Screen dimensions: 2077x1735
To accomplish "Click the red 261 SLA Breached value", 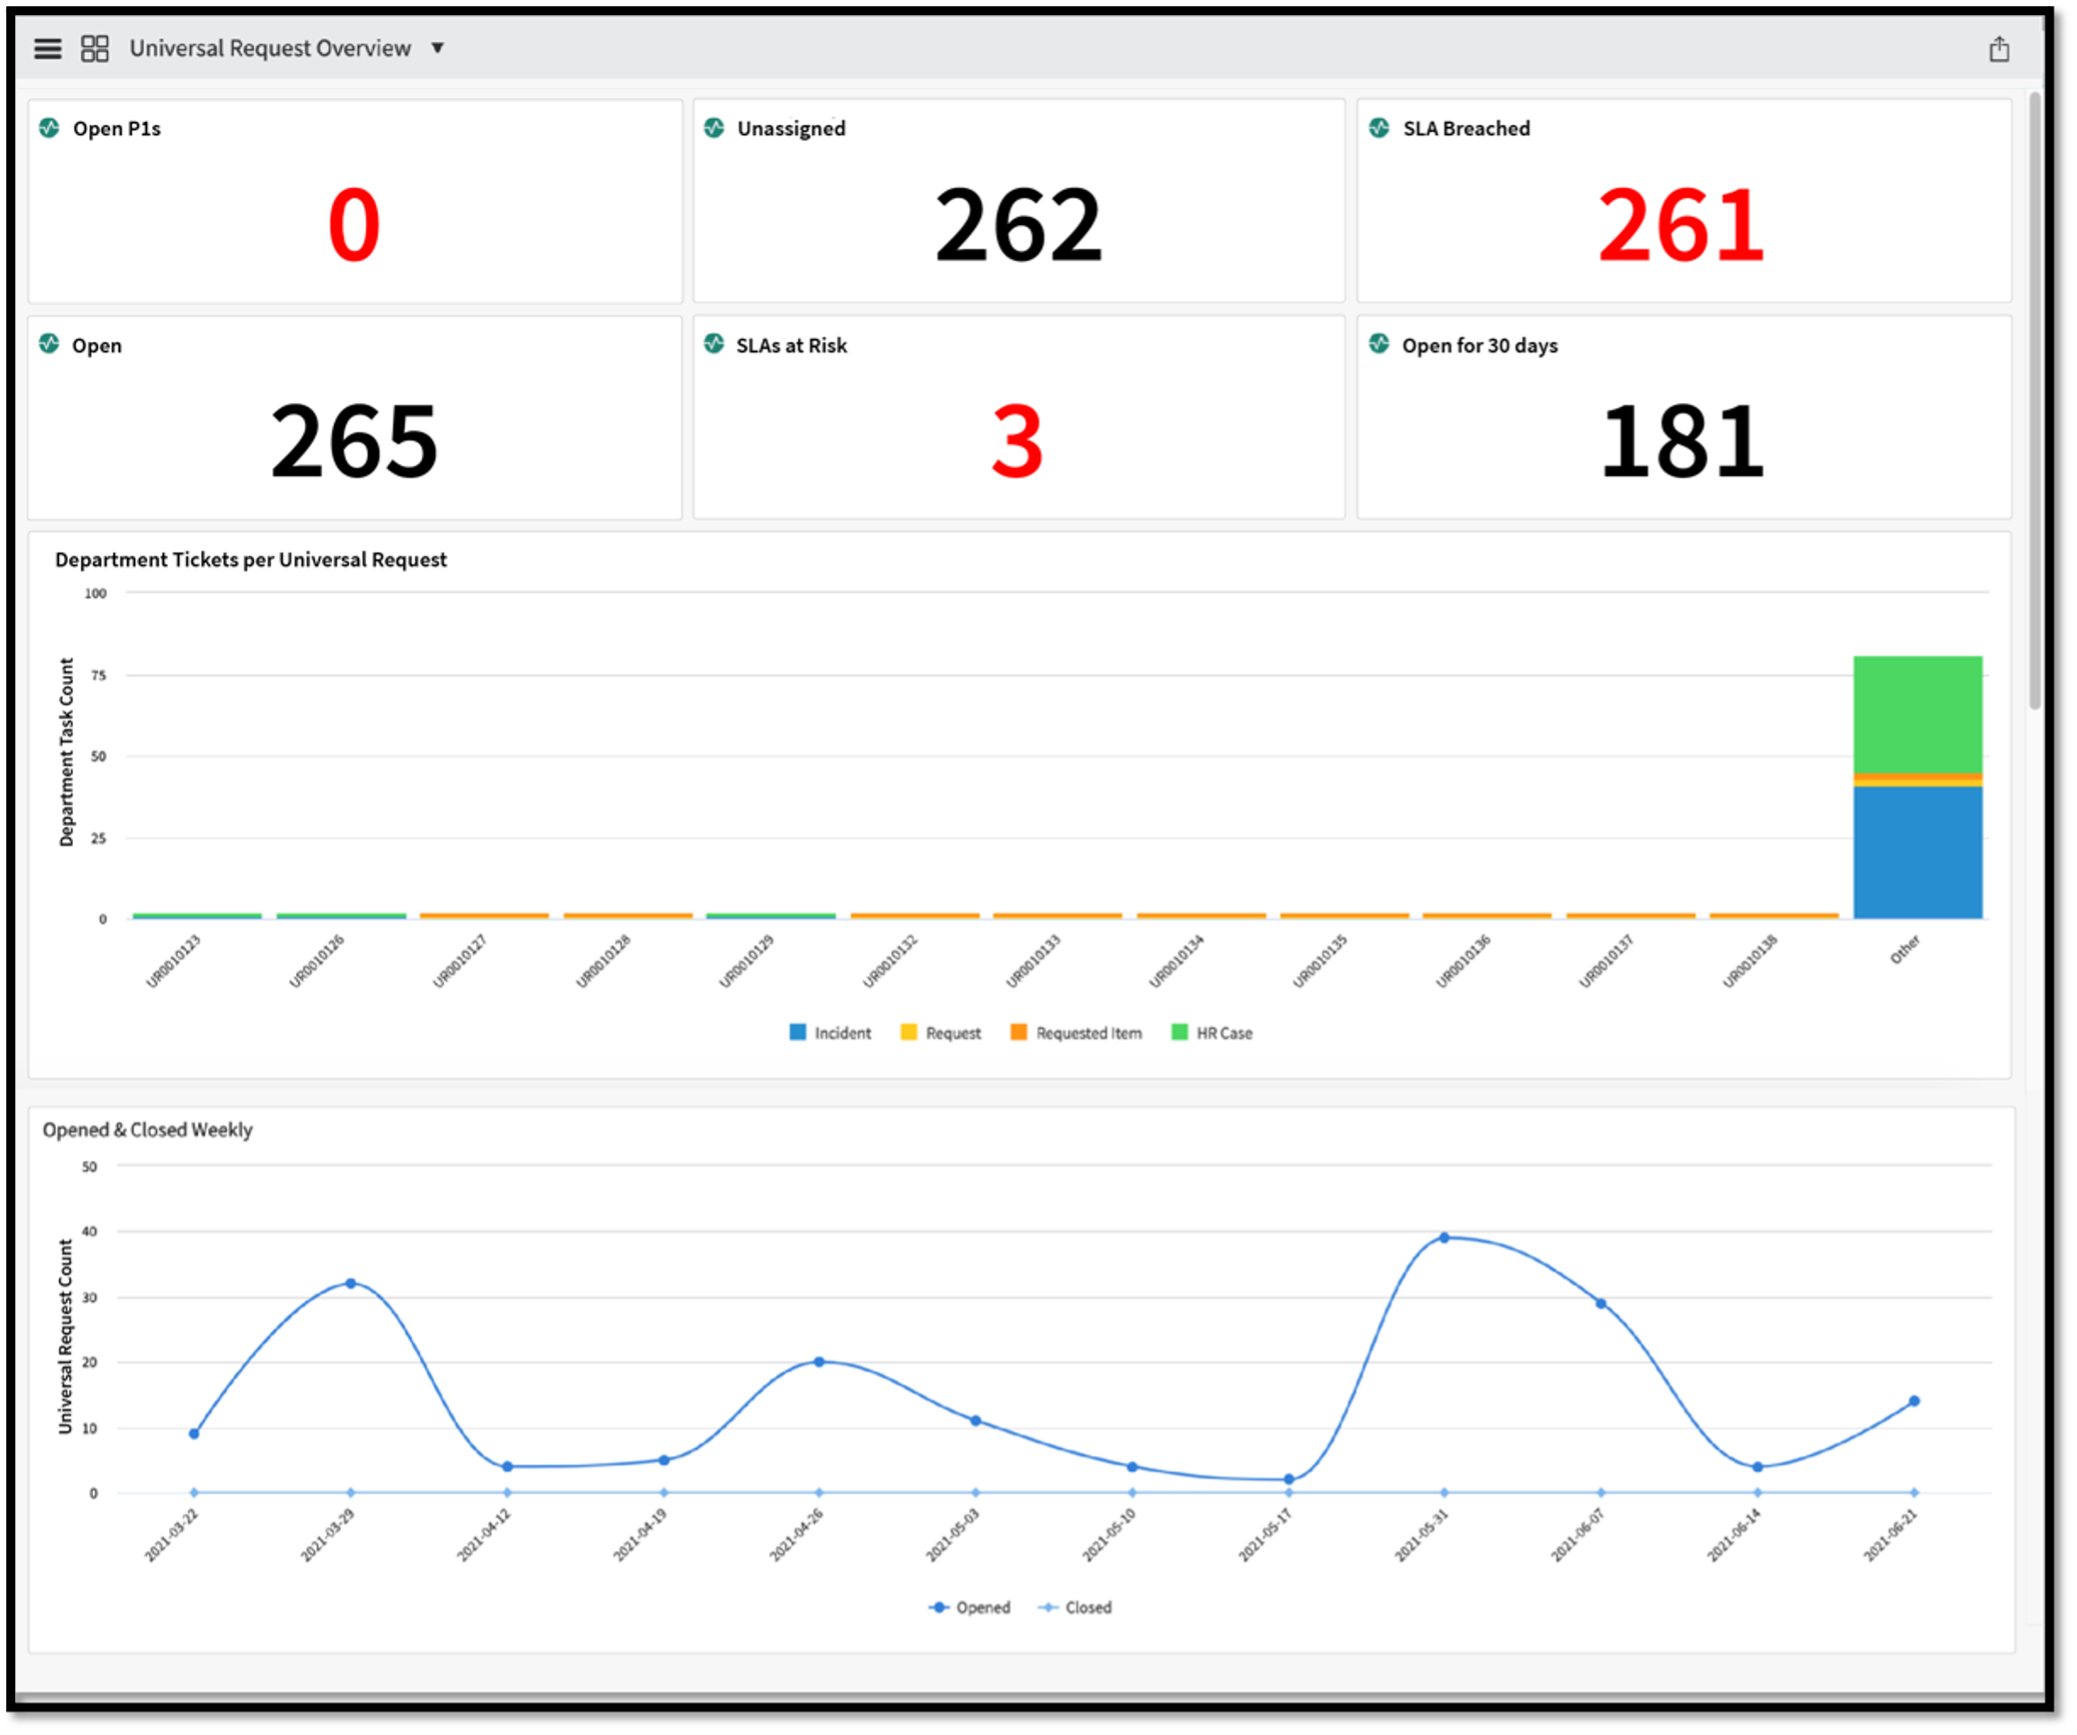I will pyautogui.click(x=1681, y=225).
